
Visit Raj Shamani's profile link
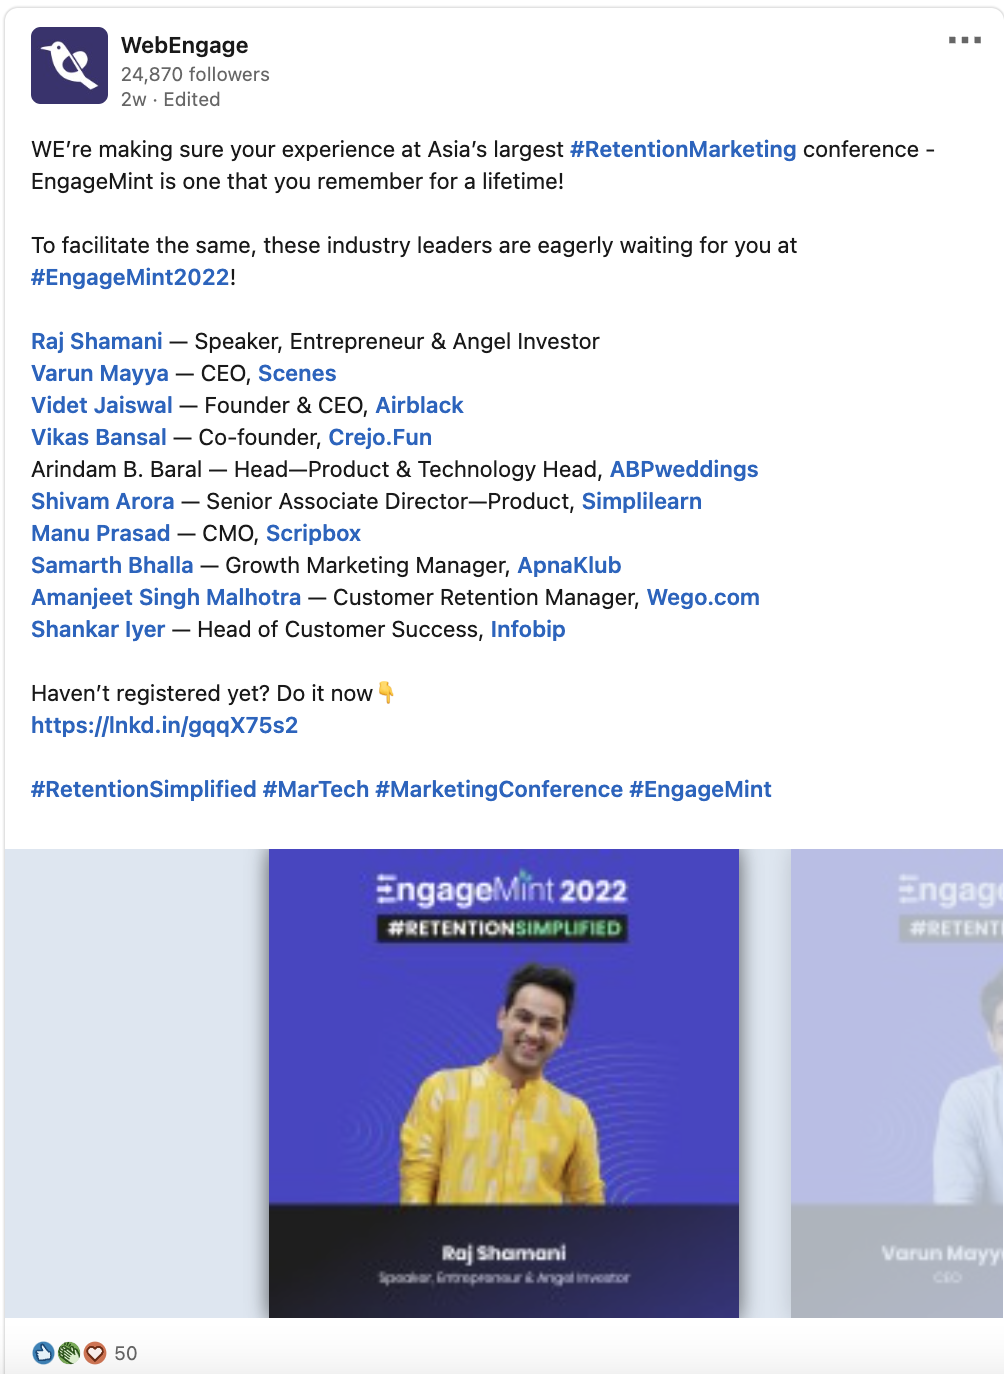pyautogui.click(x=97, y=341)
